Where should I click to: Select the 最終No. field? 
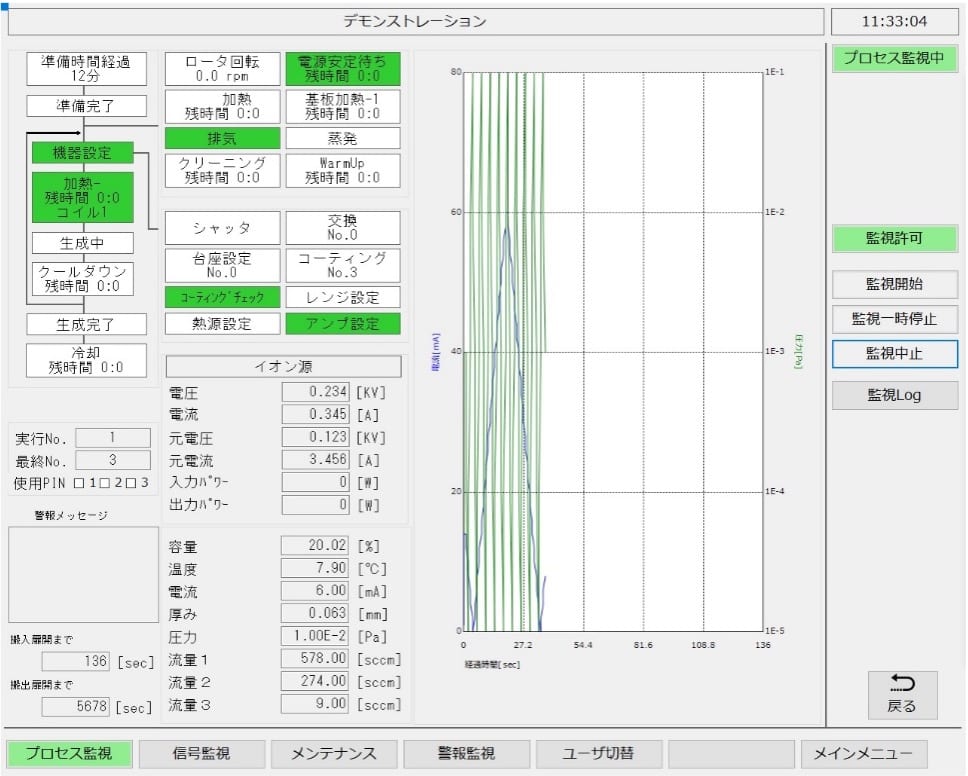pyautogui.click(x=113, y=461)
